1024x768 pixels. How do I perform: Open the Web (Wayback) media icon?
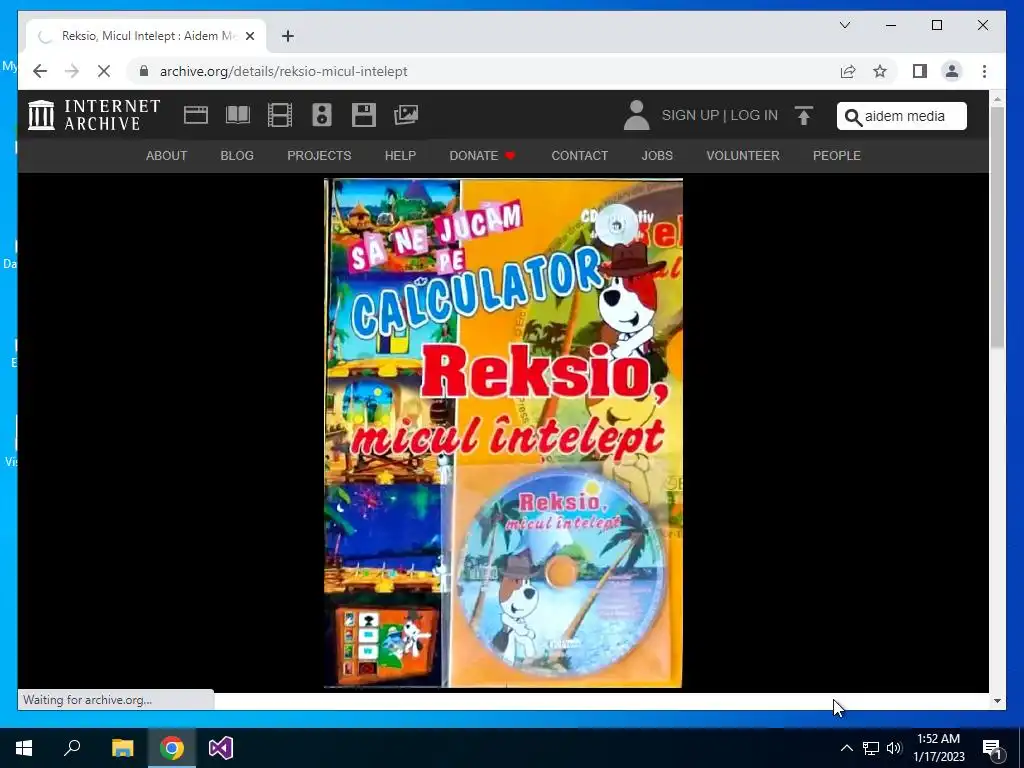tap(196, 115)
